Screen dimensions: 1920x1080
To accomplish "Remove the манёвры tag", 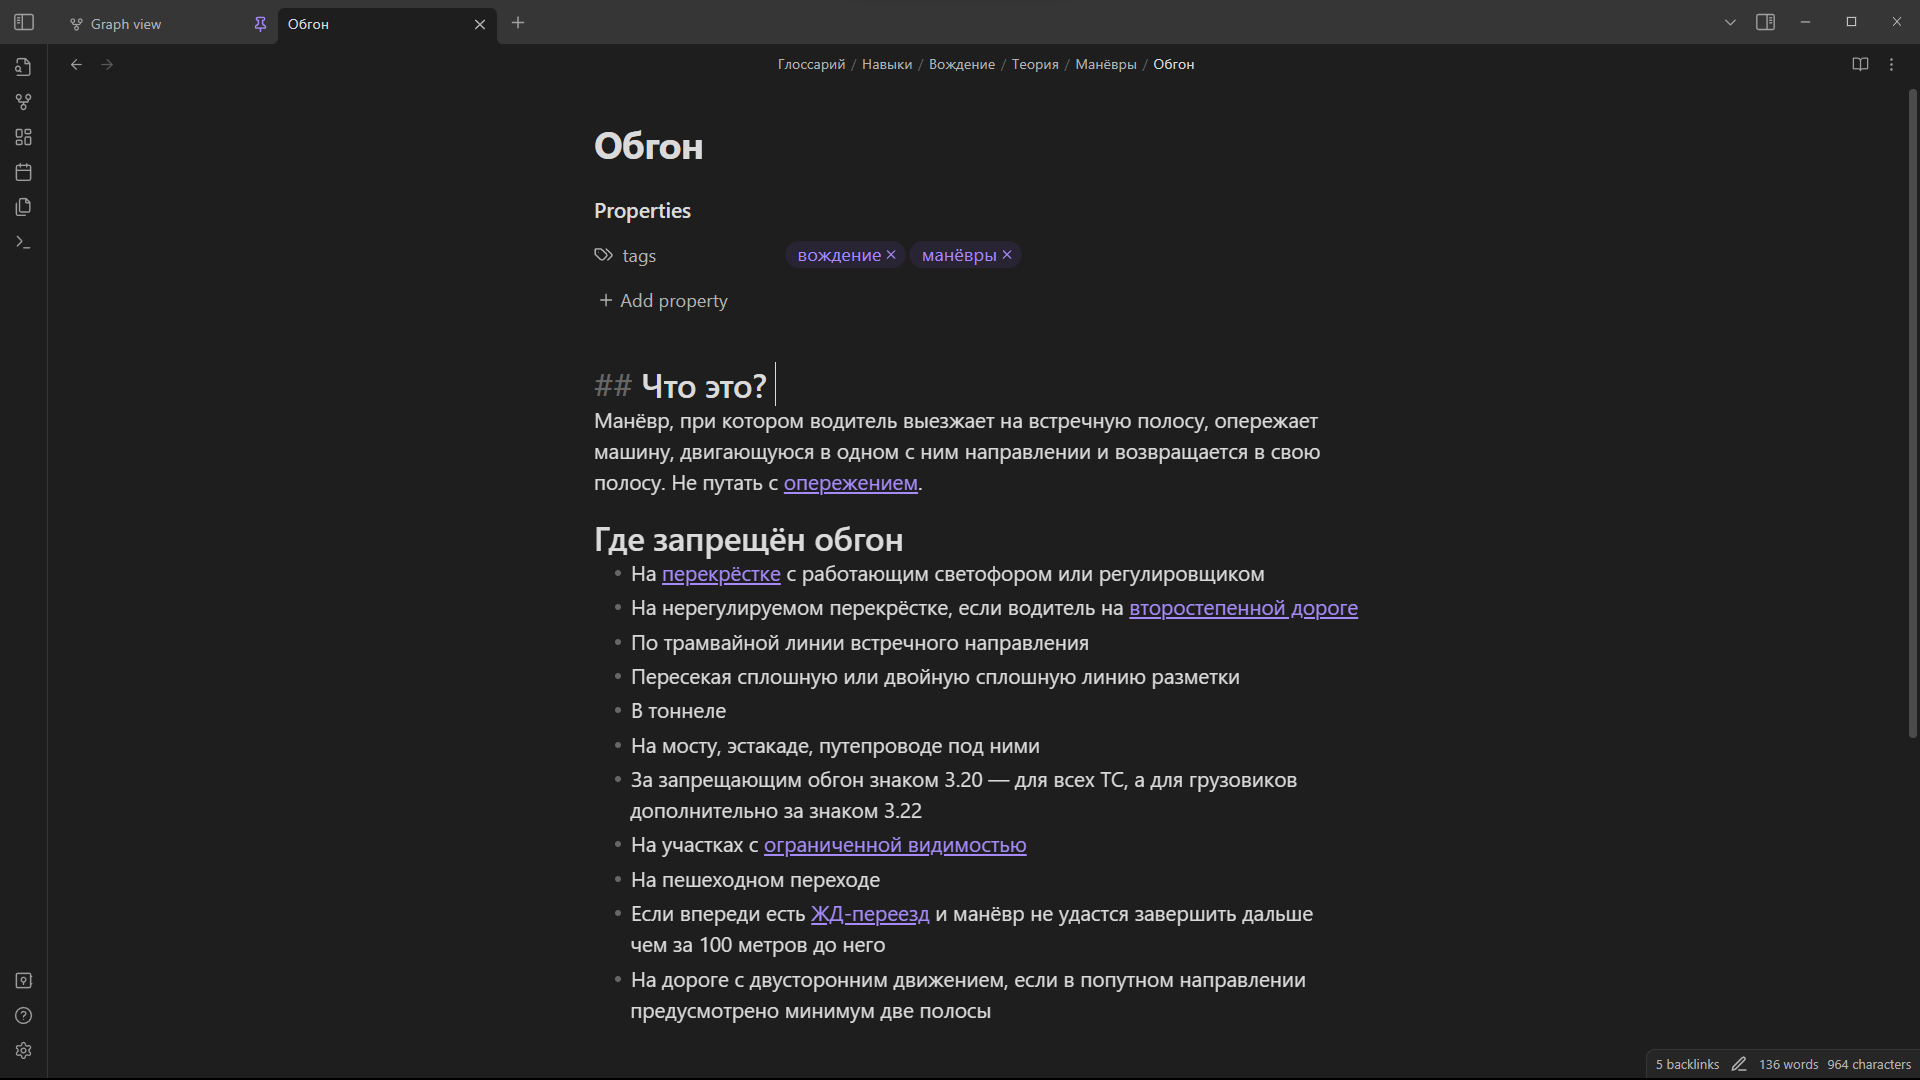I will click(1007, 255).
